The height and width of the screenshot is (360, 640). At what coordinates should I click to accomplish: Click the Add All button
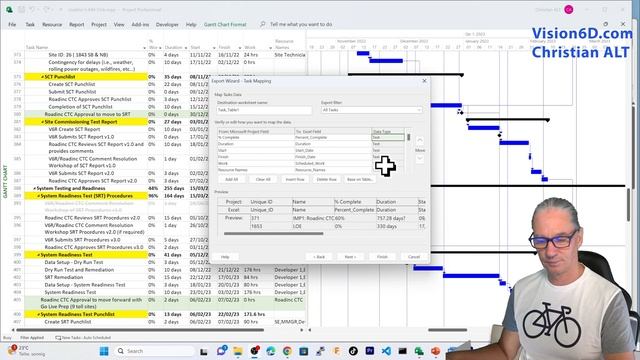(x=231, y=180)
